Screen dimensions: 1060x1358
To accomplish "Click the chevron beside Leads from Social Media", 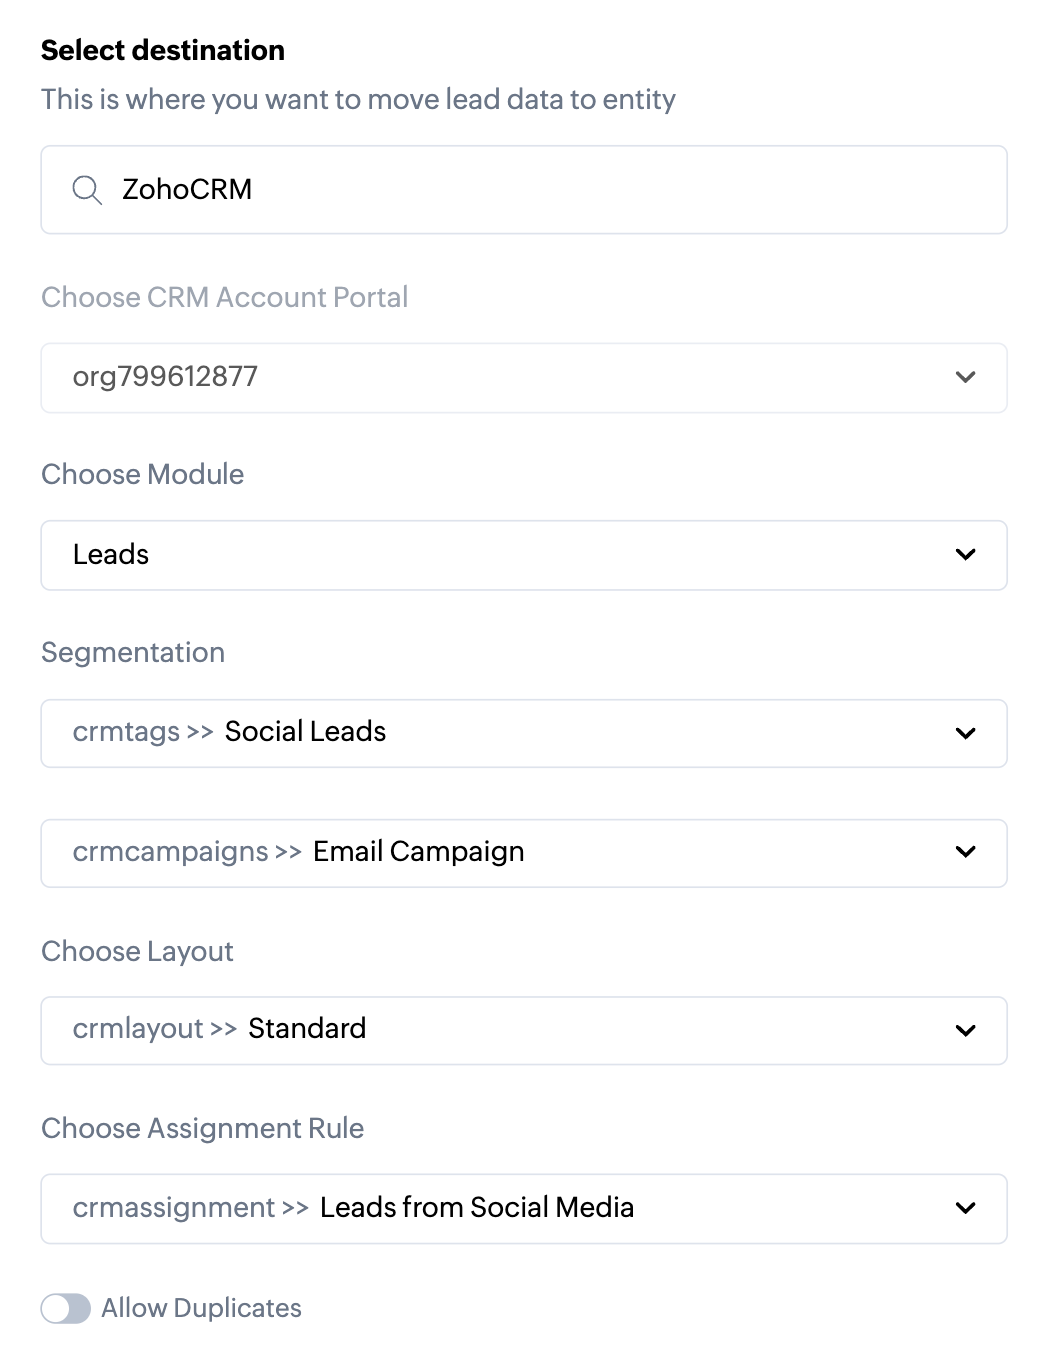I will coord(965,1208).
